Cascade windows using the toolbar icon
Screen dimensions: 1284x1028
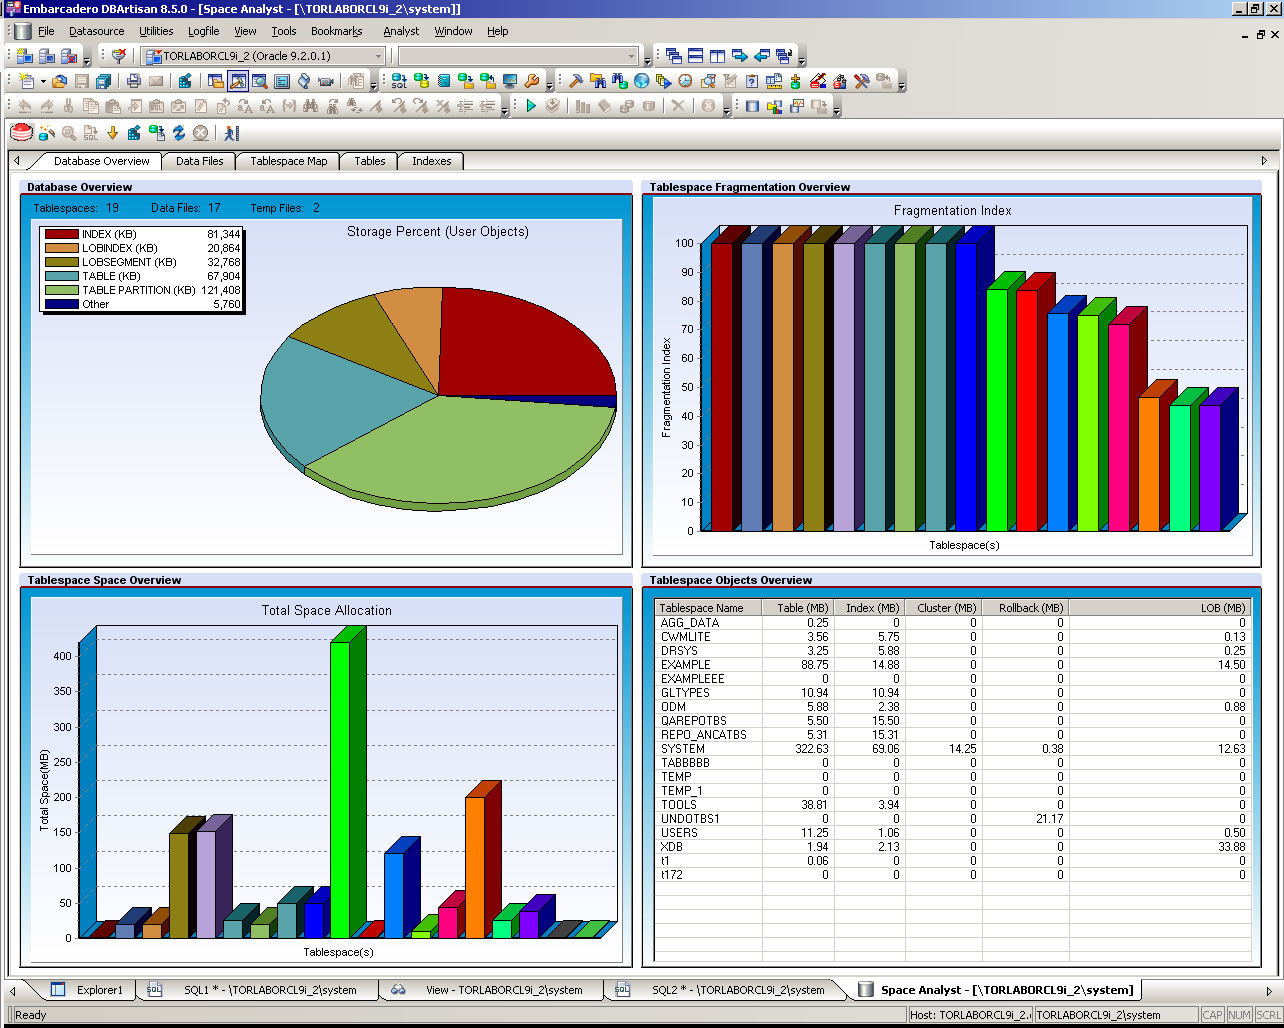coord(673,56)
